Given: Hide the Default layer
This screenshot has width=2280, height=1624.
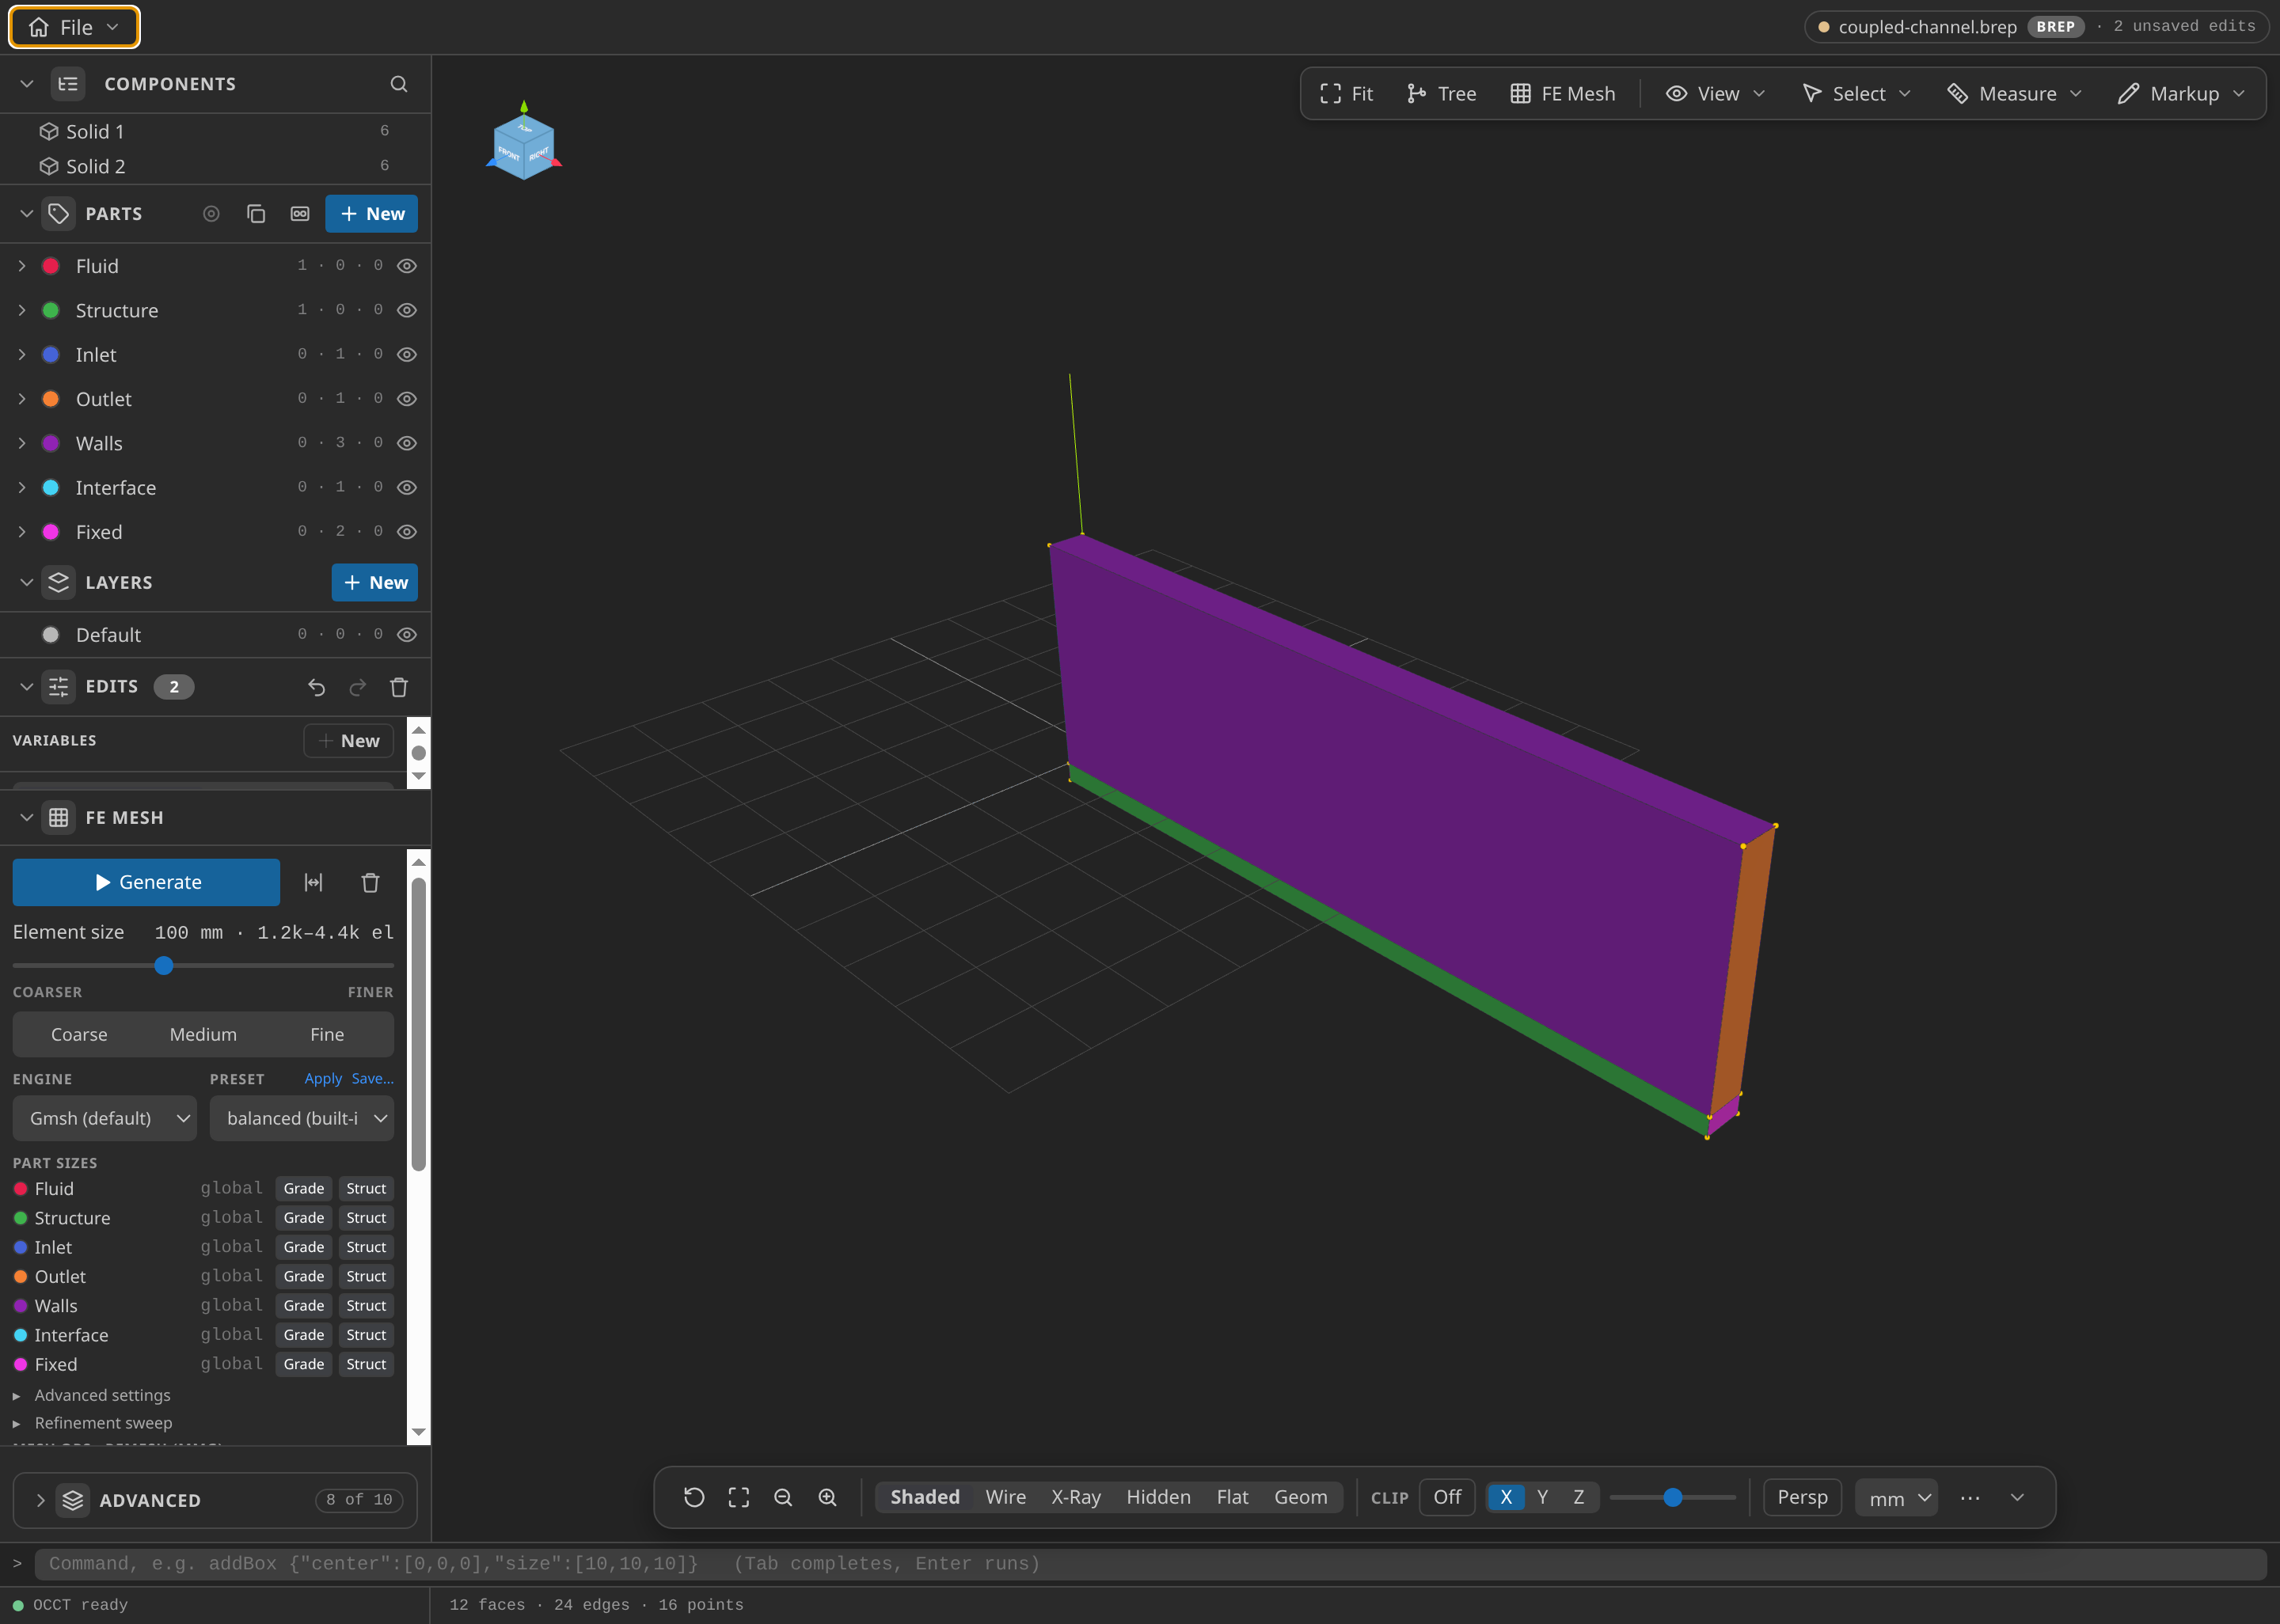Looking at the screenshot, I should 406,635.
